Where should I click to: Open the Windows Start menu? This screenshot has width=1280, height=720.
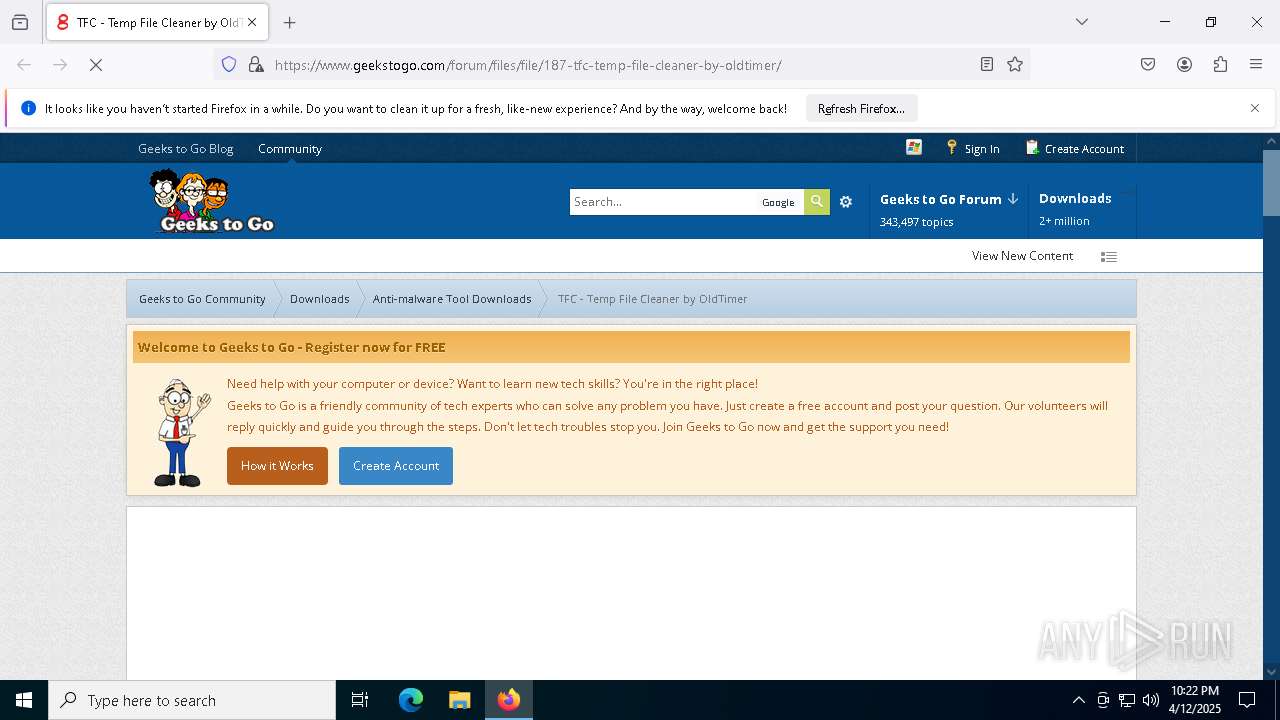(x=24, y=700)
